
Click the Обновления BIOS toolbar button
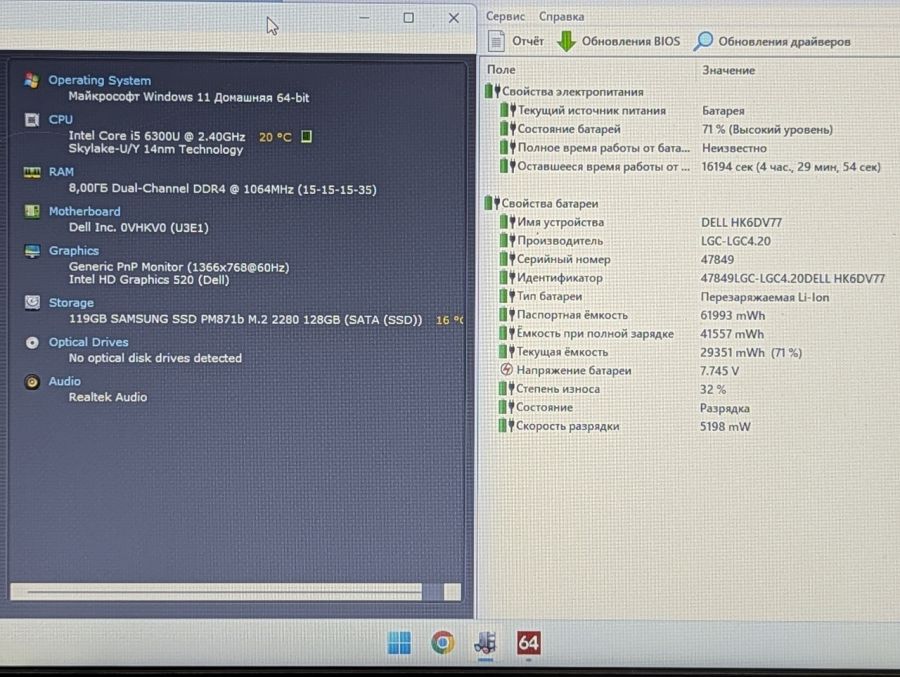click(x=619, y=41)
